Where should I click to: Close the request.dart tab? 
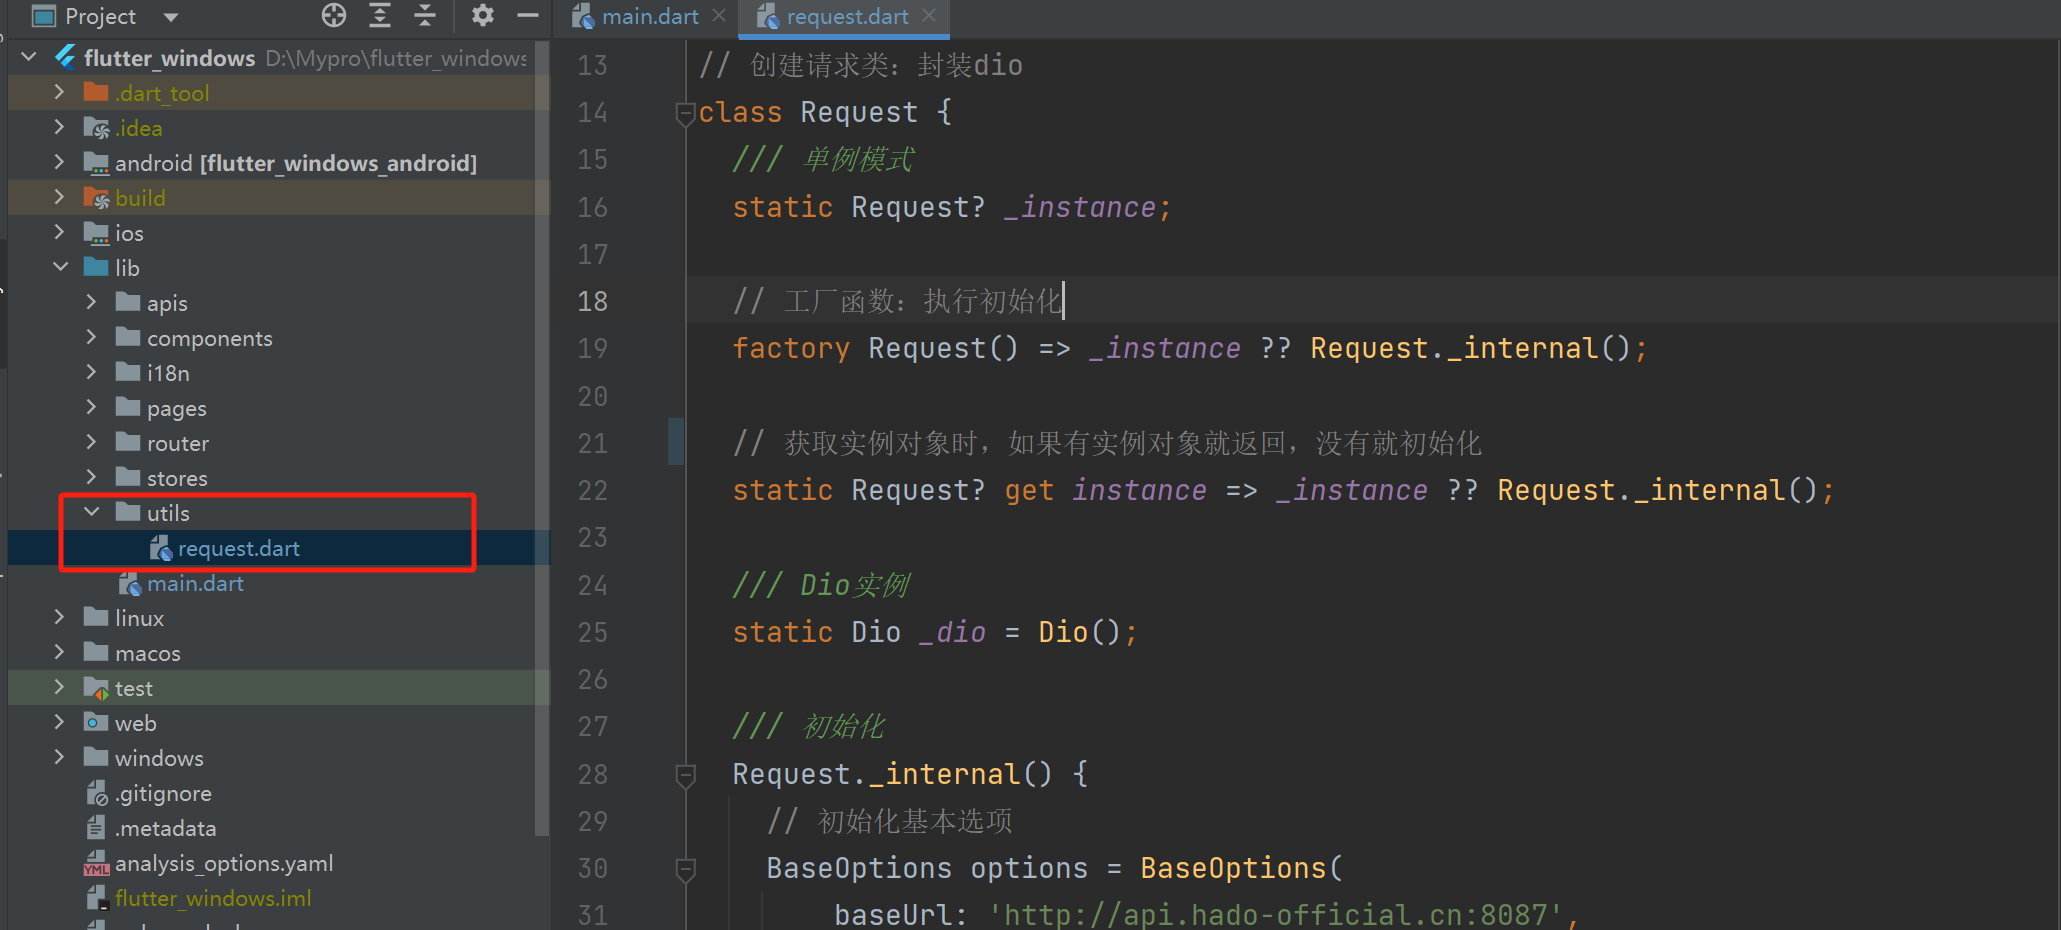929,16
